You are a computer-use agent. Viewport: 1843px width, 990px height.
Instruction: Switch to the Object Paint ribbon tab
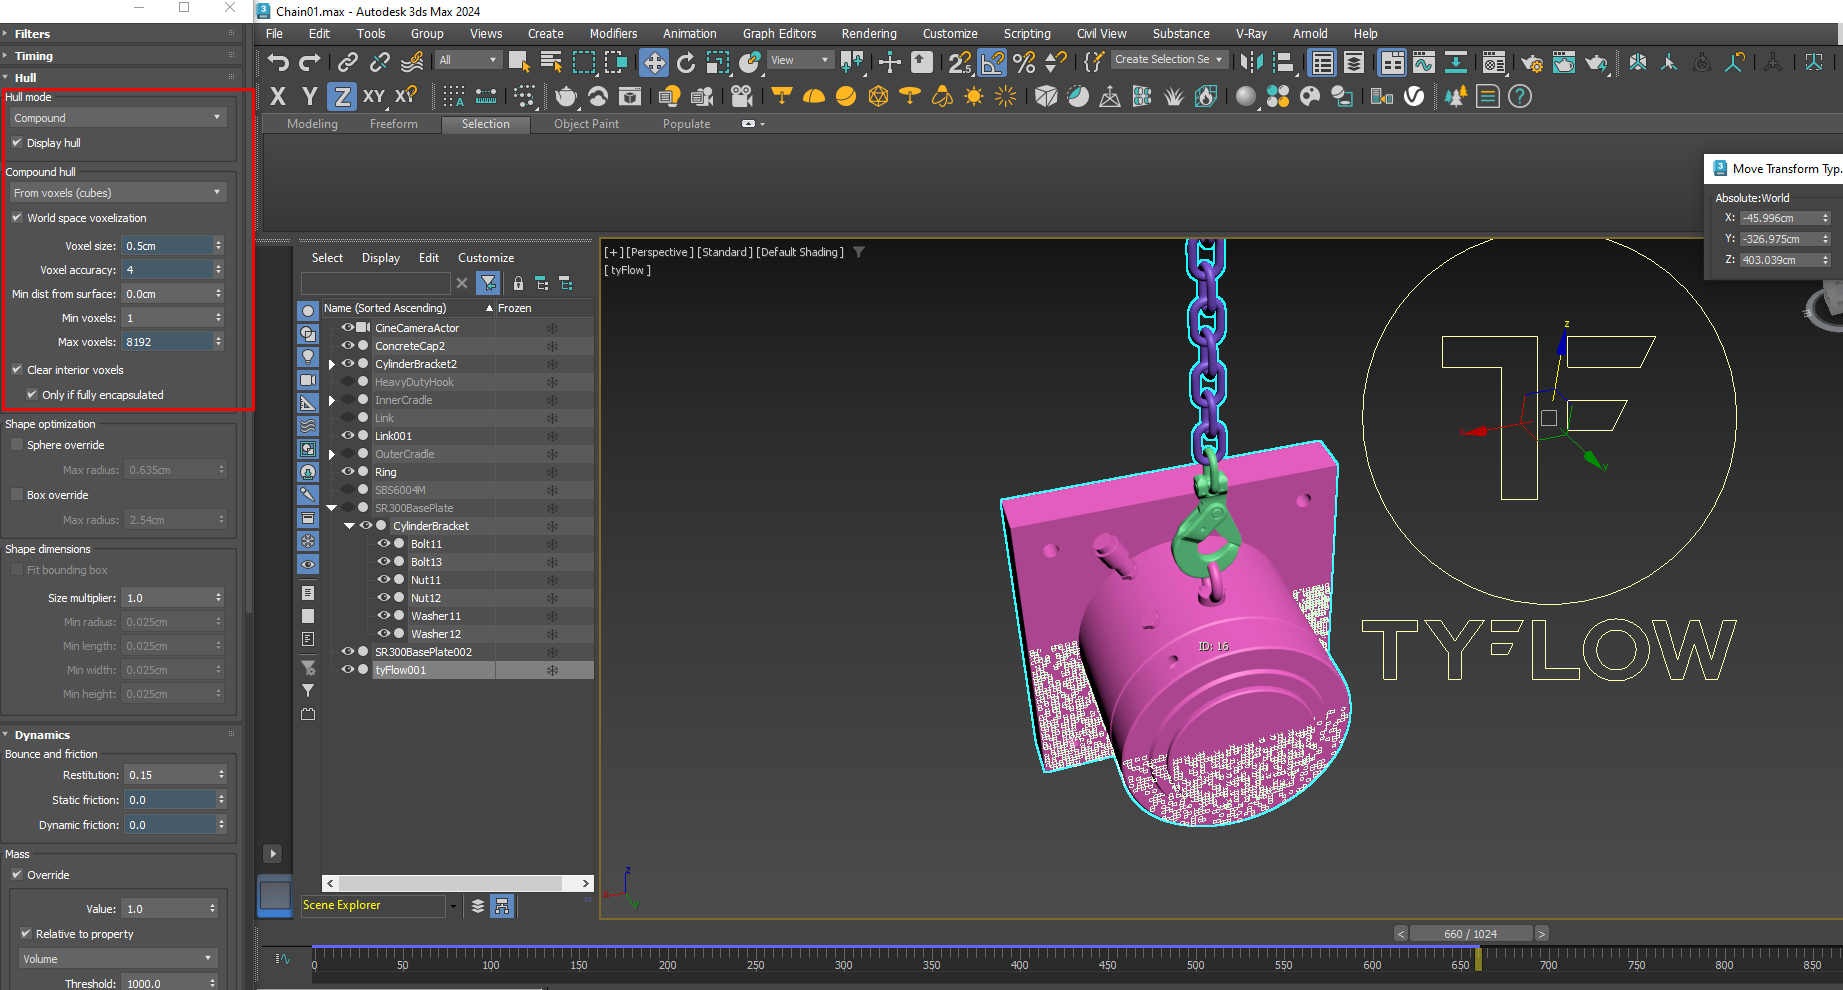586,124
